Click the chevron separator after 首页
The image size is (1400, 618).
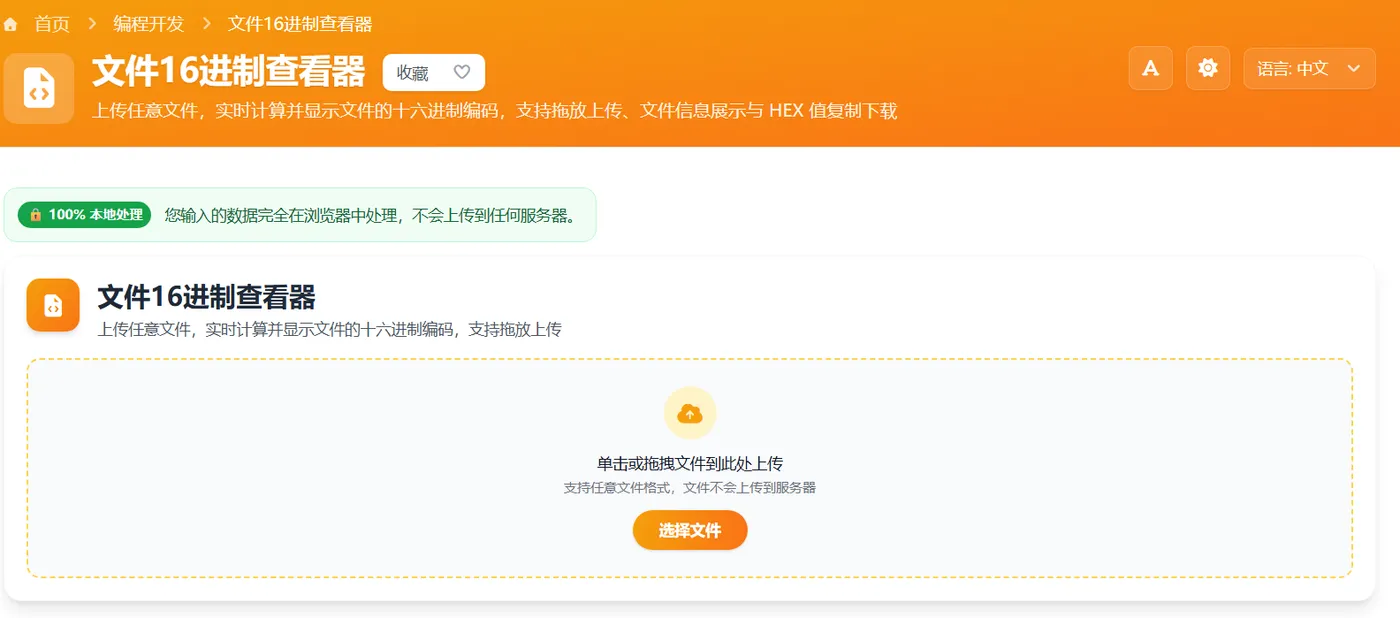93,23
